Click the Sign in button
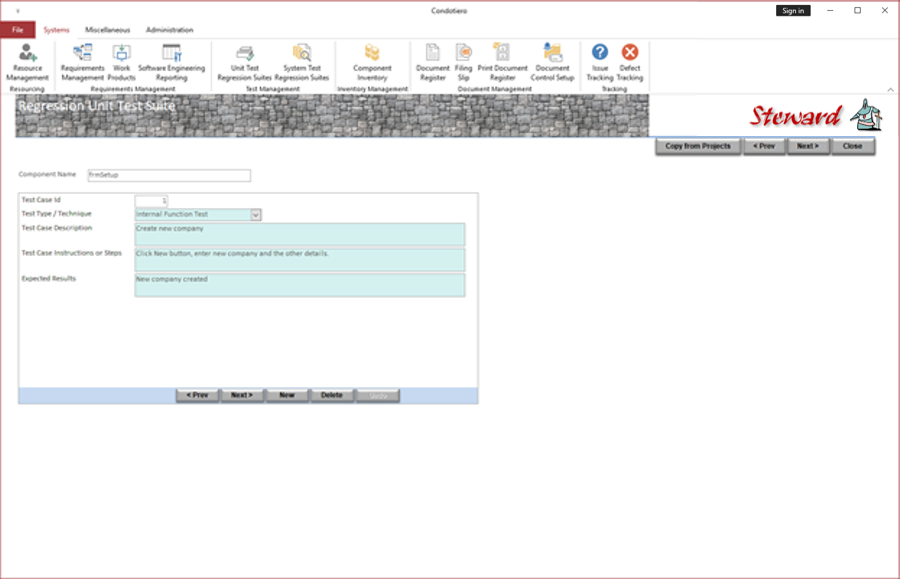 [793, 11]
